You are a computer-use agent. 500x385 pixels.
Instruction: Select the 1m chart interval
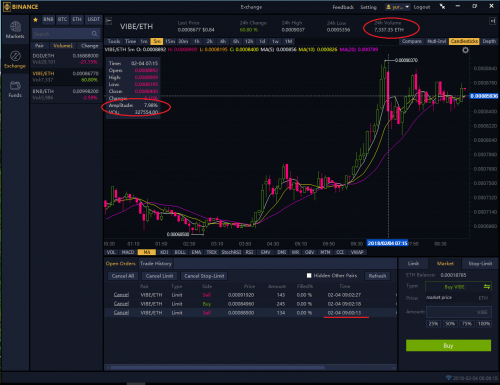tap(144, 41)
